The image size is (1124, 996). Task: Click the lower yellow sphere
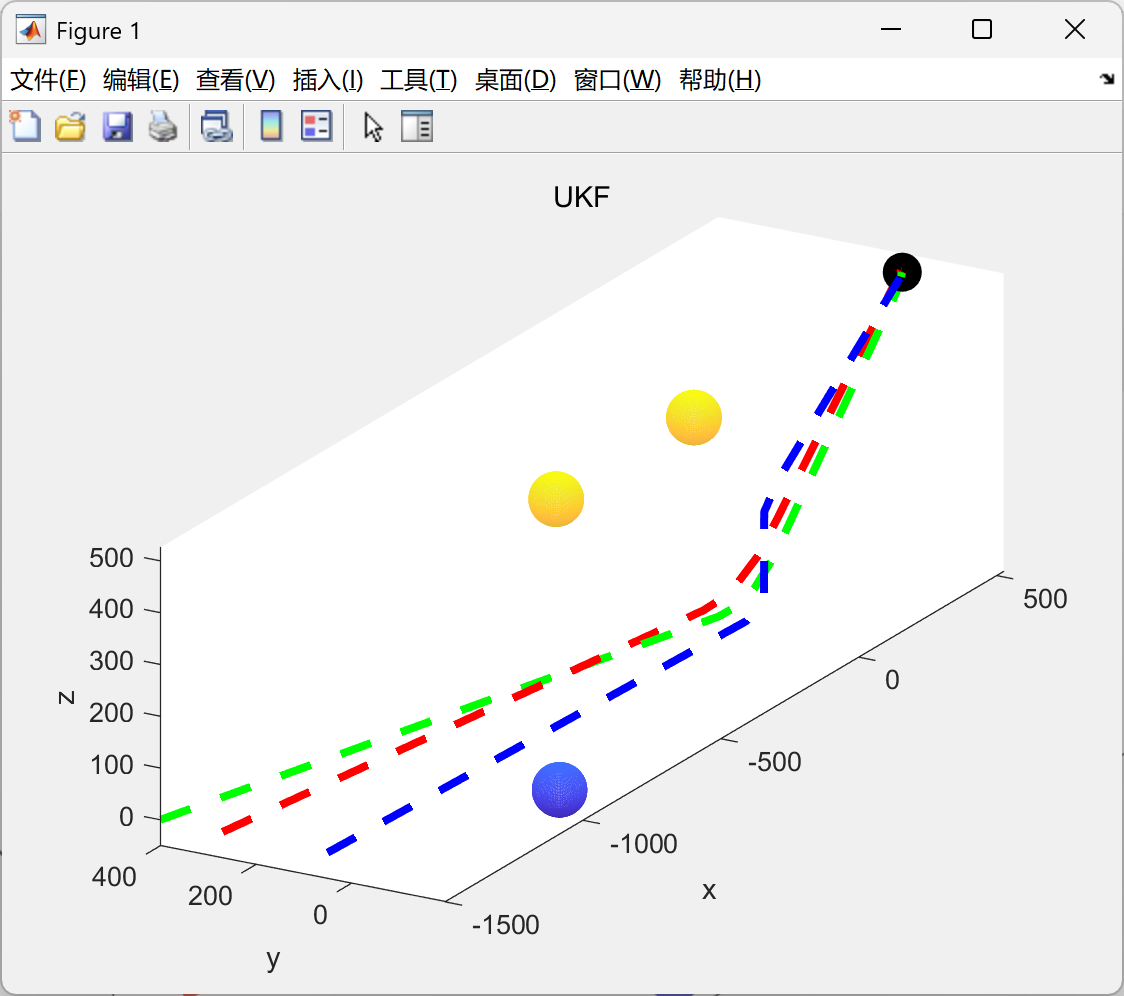(556, 499)
